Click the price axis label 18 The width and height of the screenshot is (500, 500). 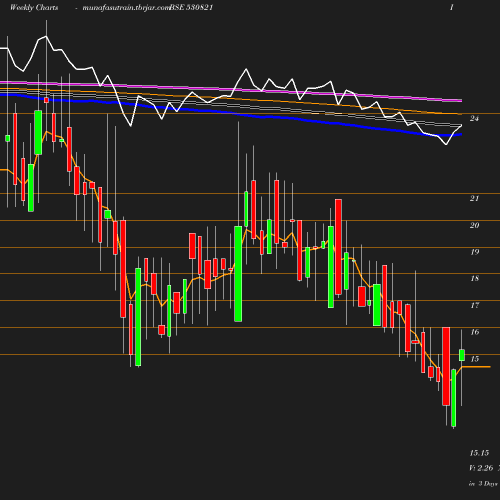(x=474, y=279)
